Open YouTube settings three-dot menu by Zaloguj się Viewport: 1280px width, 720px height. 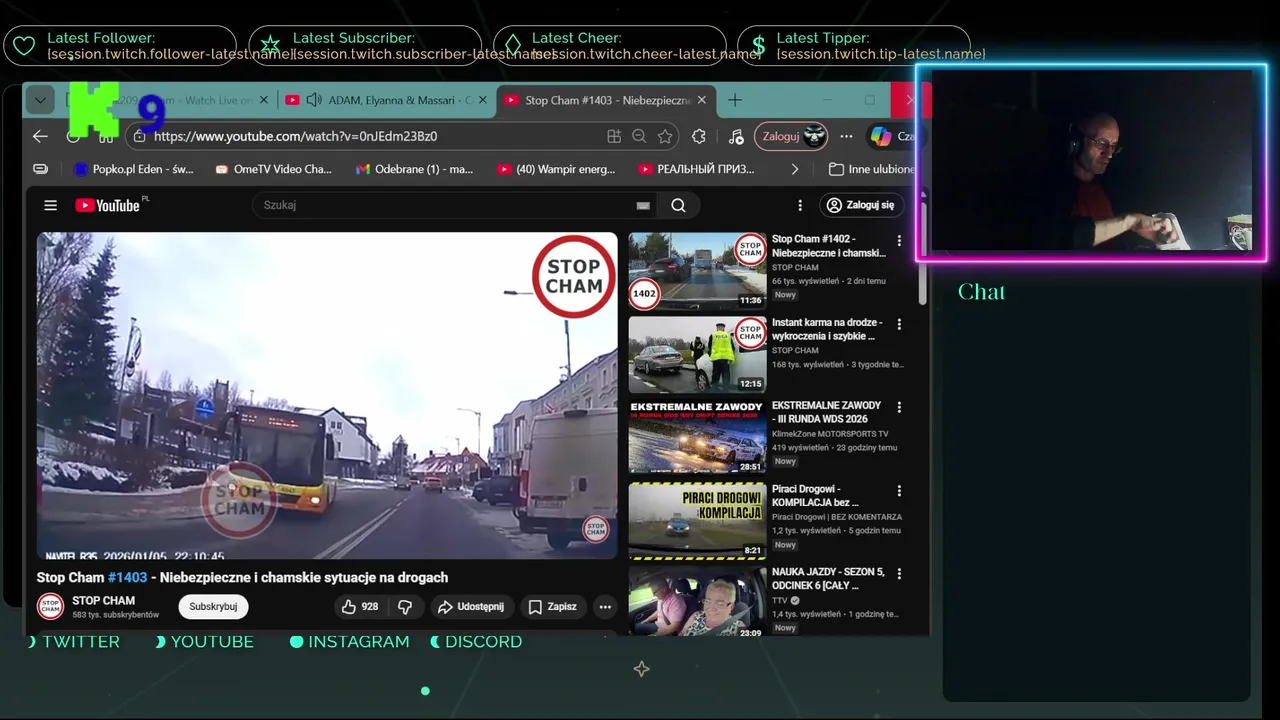(799, 205)
